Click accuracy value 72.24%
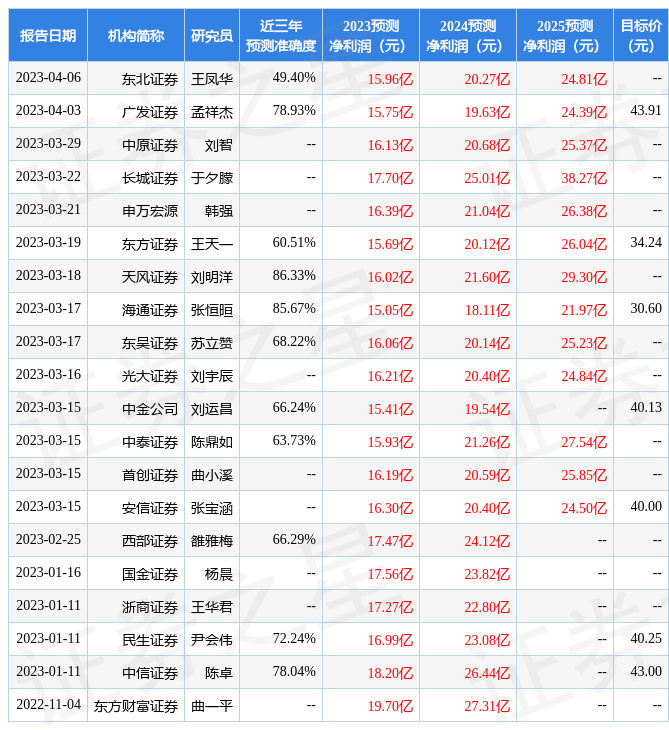The width and height of the screenshot is (669, 730). pos(294,639)
